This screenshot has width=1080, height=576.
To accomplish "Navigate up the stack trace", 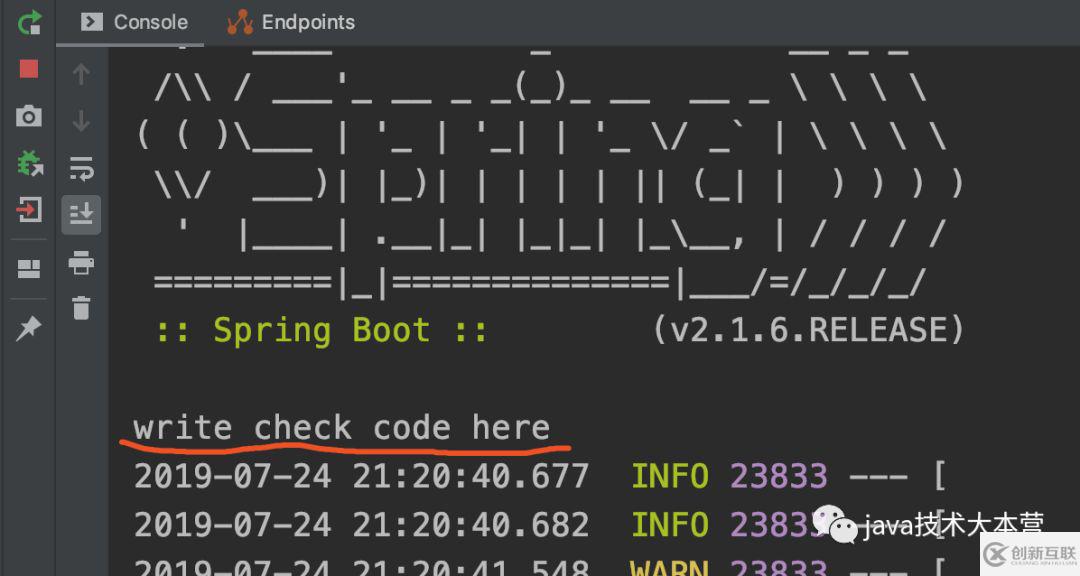I will tap(81, 72).
